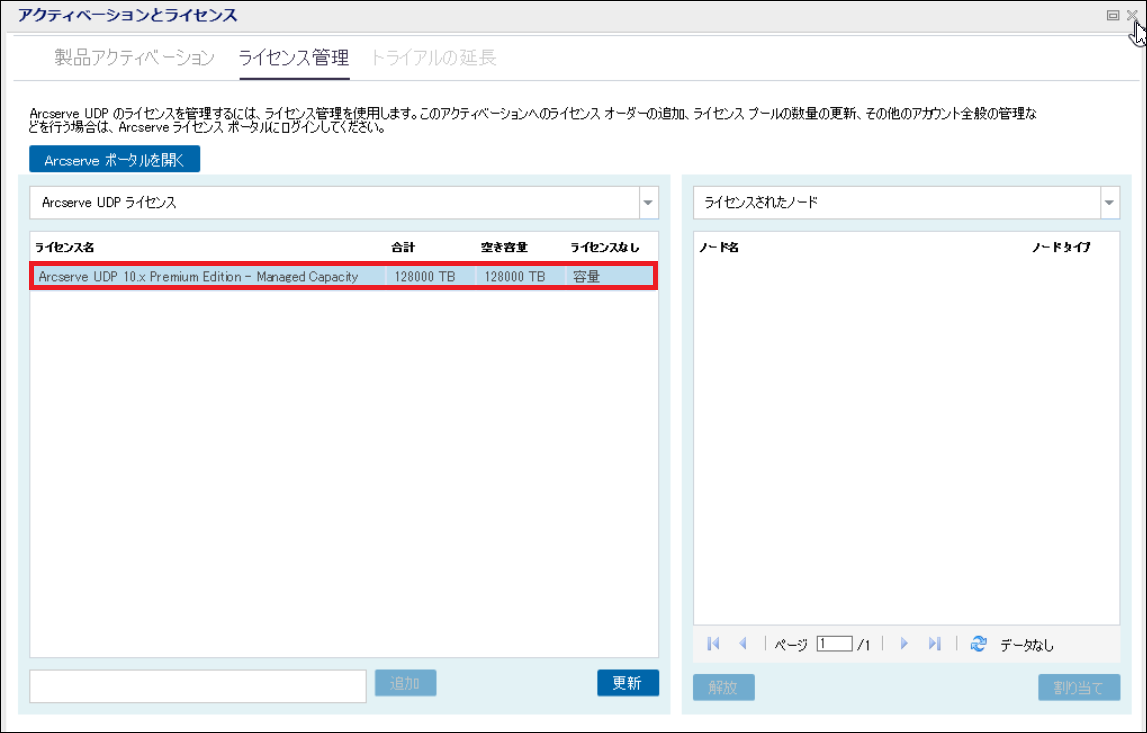The width and height of the screenshot is (1147, 733).
Task: Click the 128000 TB value under 空き容量
Action: point(515,277)
